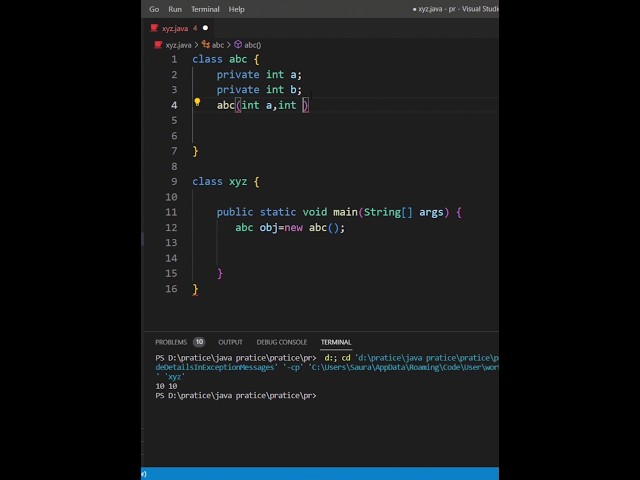Click the window title 'xyz.java - pr'

click(437, 9)
